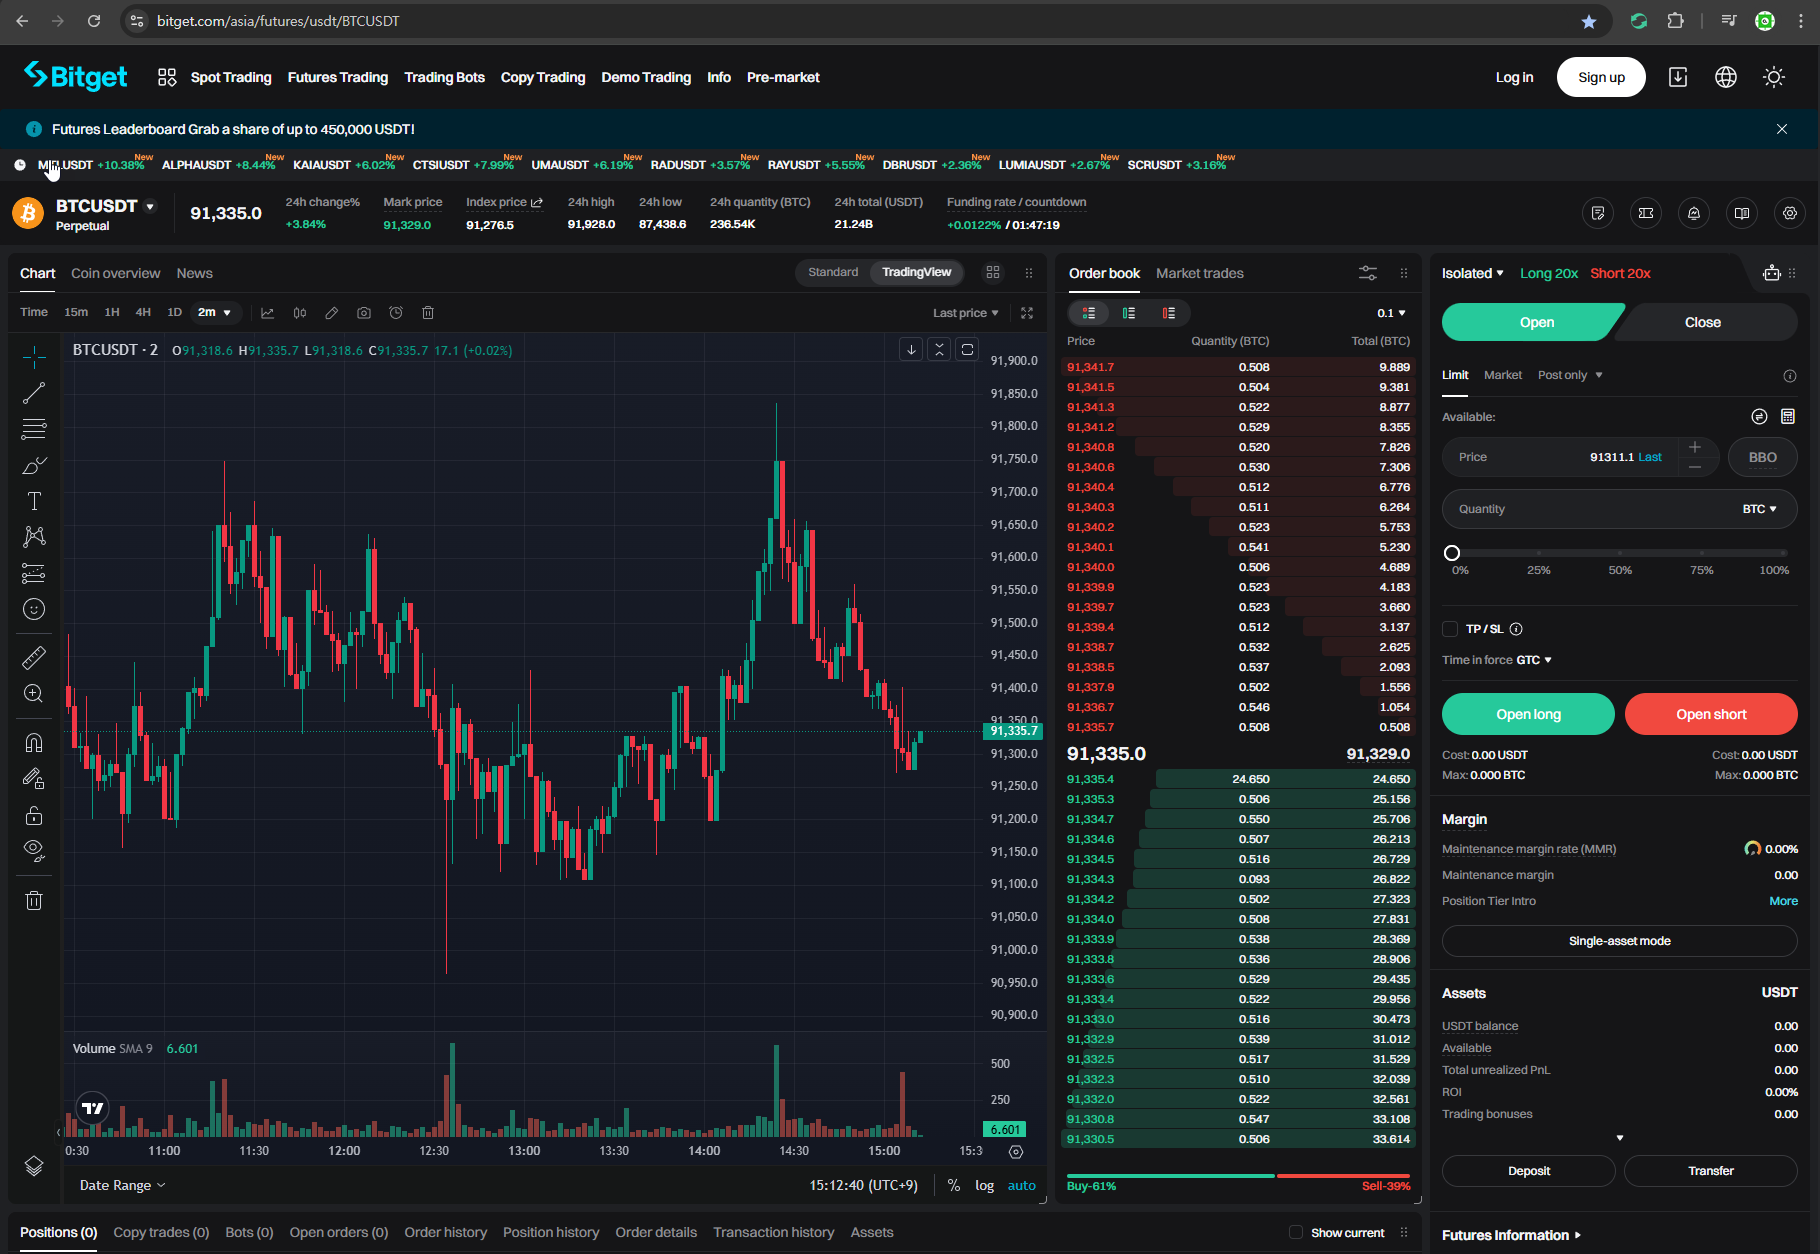Image resolution: width=1820 pixels, height=1254 pixels.
Task: Open trading preferences gear icon
Action: 1790,213
